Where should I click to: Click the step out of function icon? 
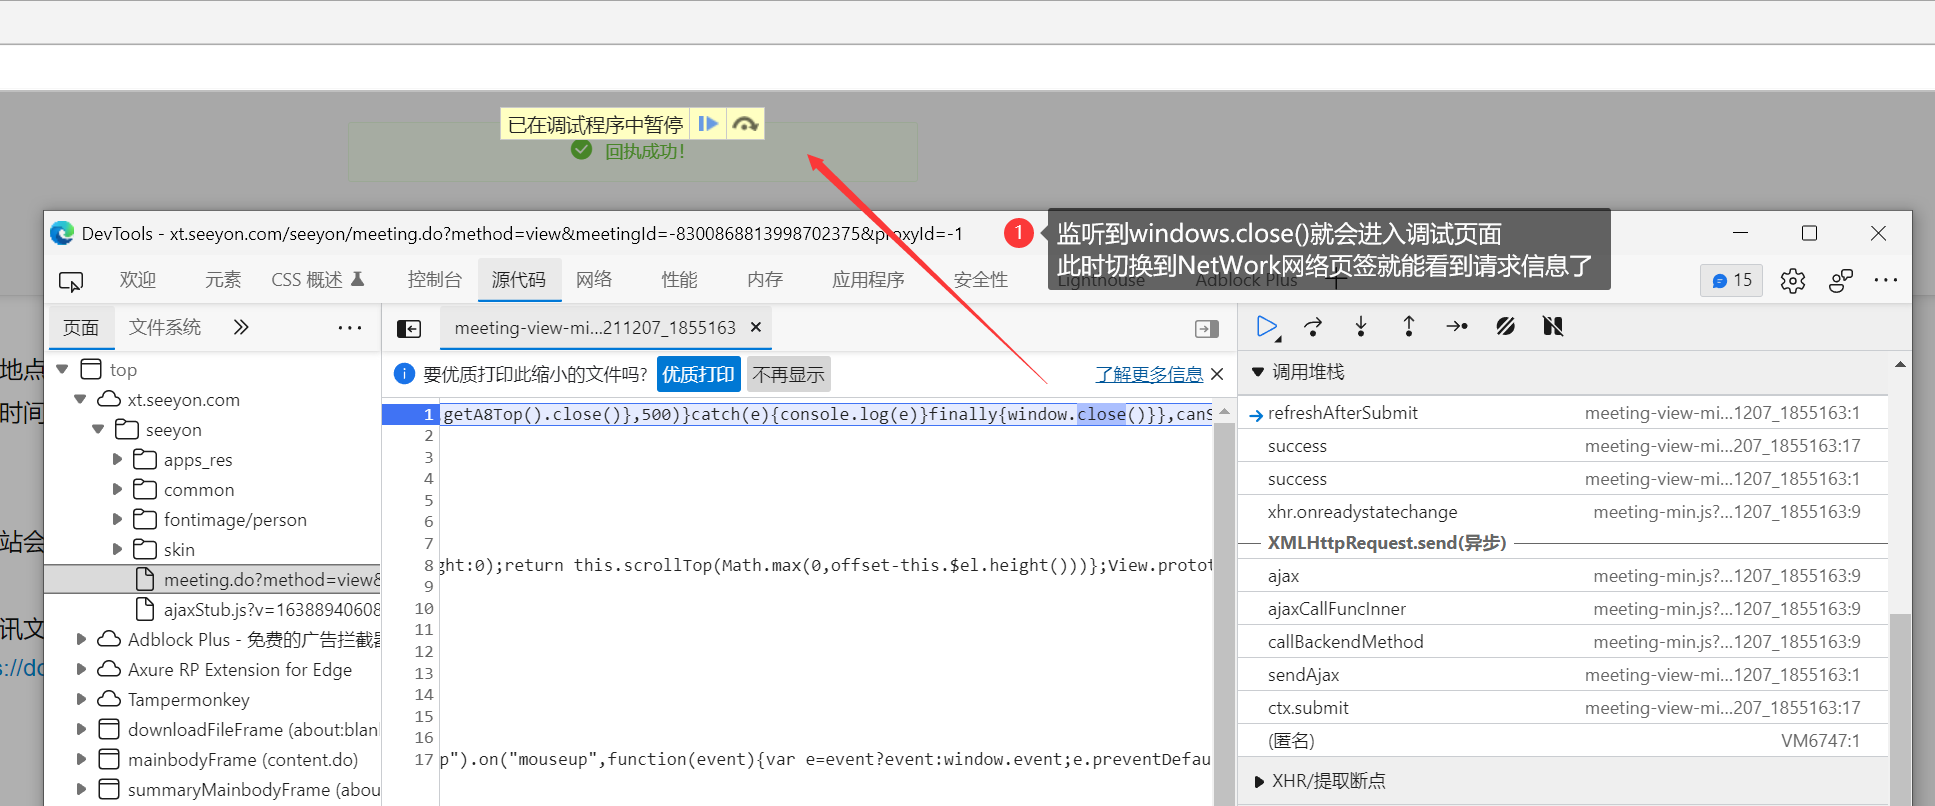coord(1409,327)
